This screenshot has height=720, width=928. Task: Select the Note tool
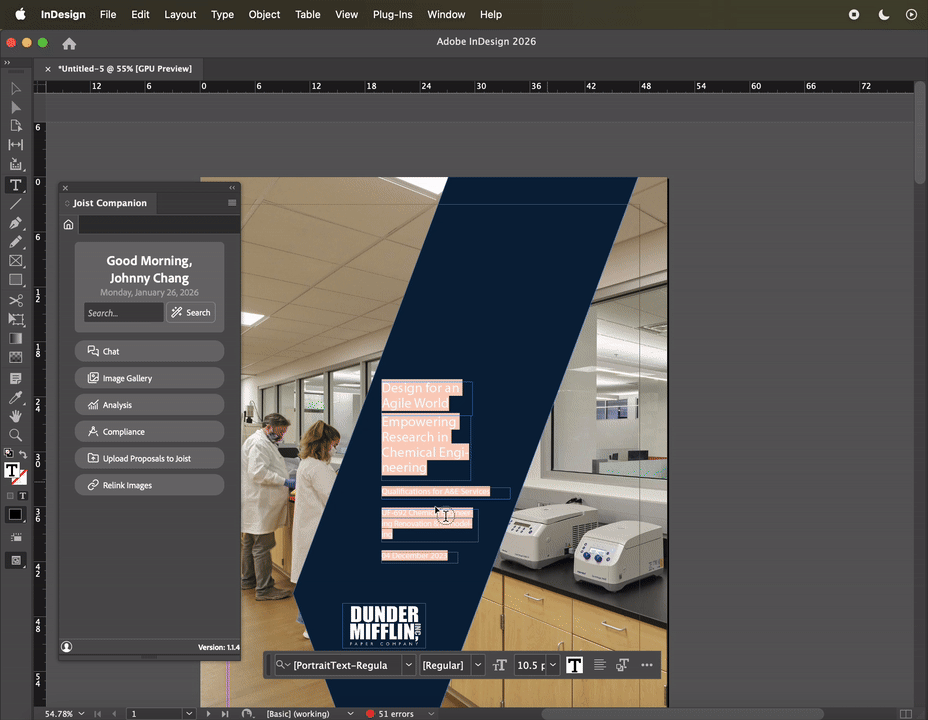click(x=15, y=378)
